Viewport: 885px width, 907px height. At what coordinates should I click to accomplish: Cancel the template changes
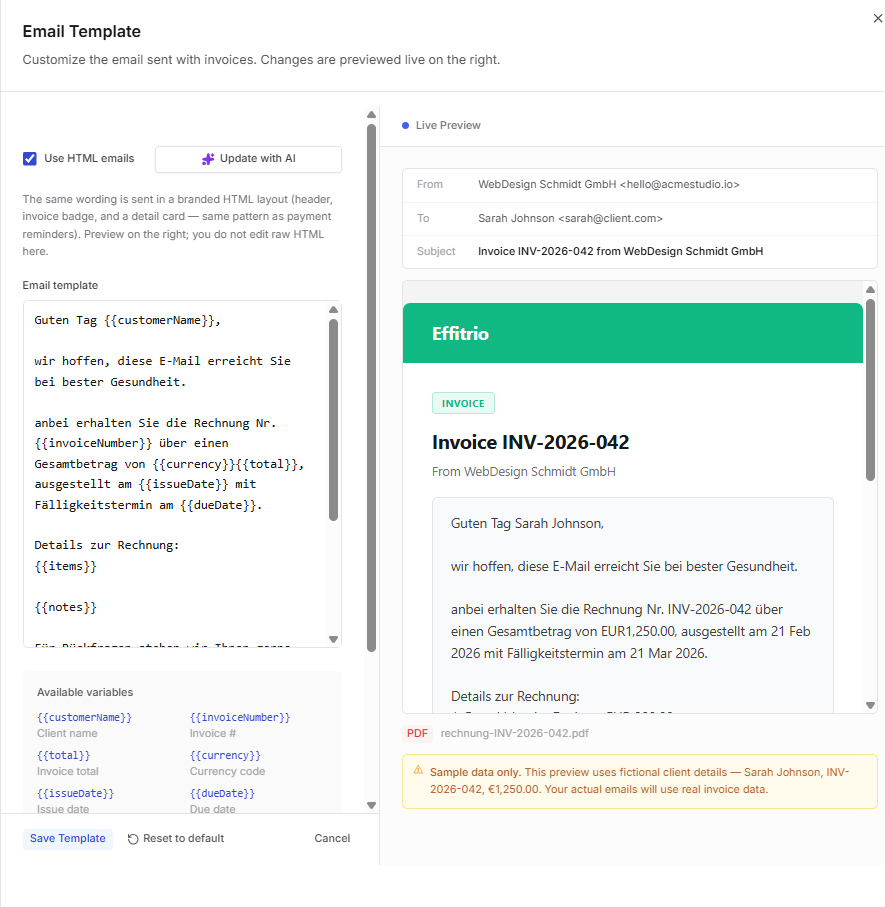pos(332,839)
